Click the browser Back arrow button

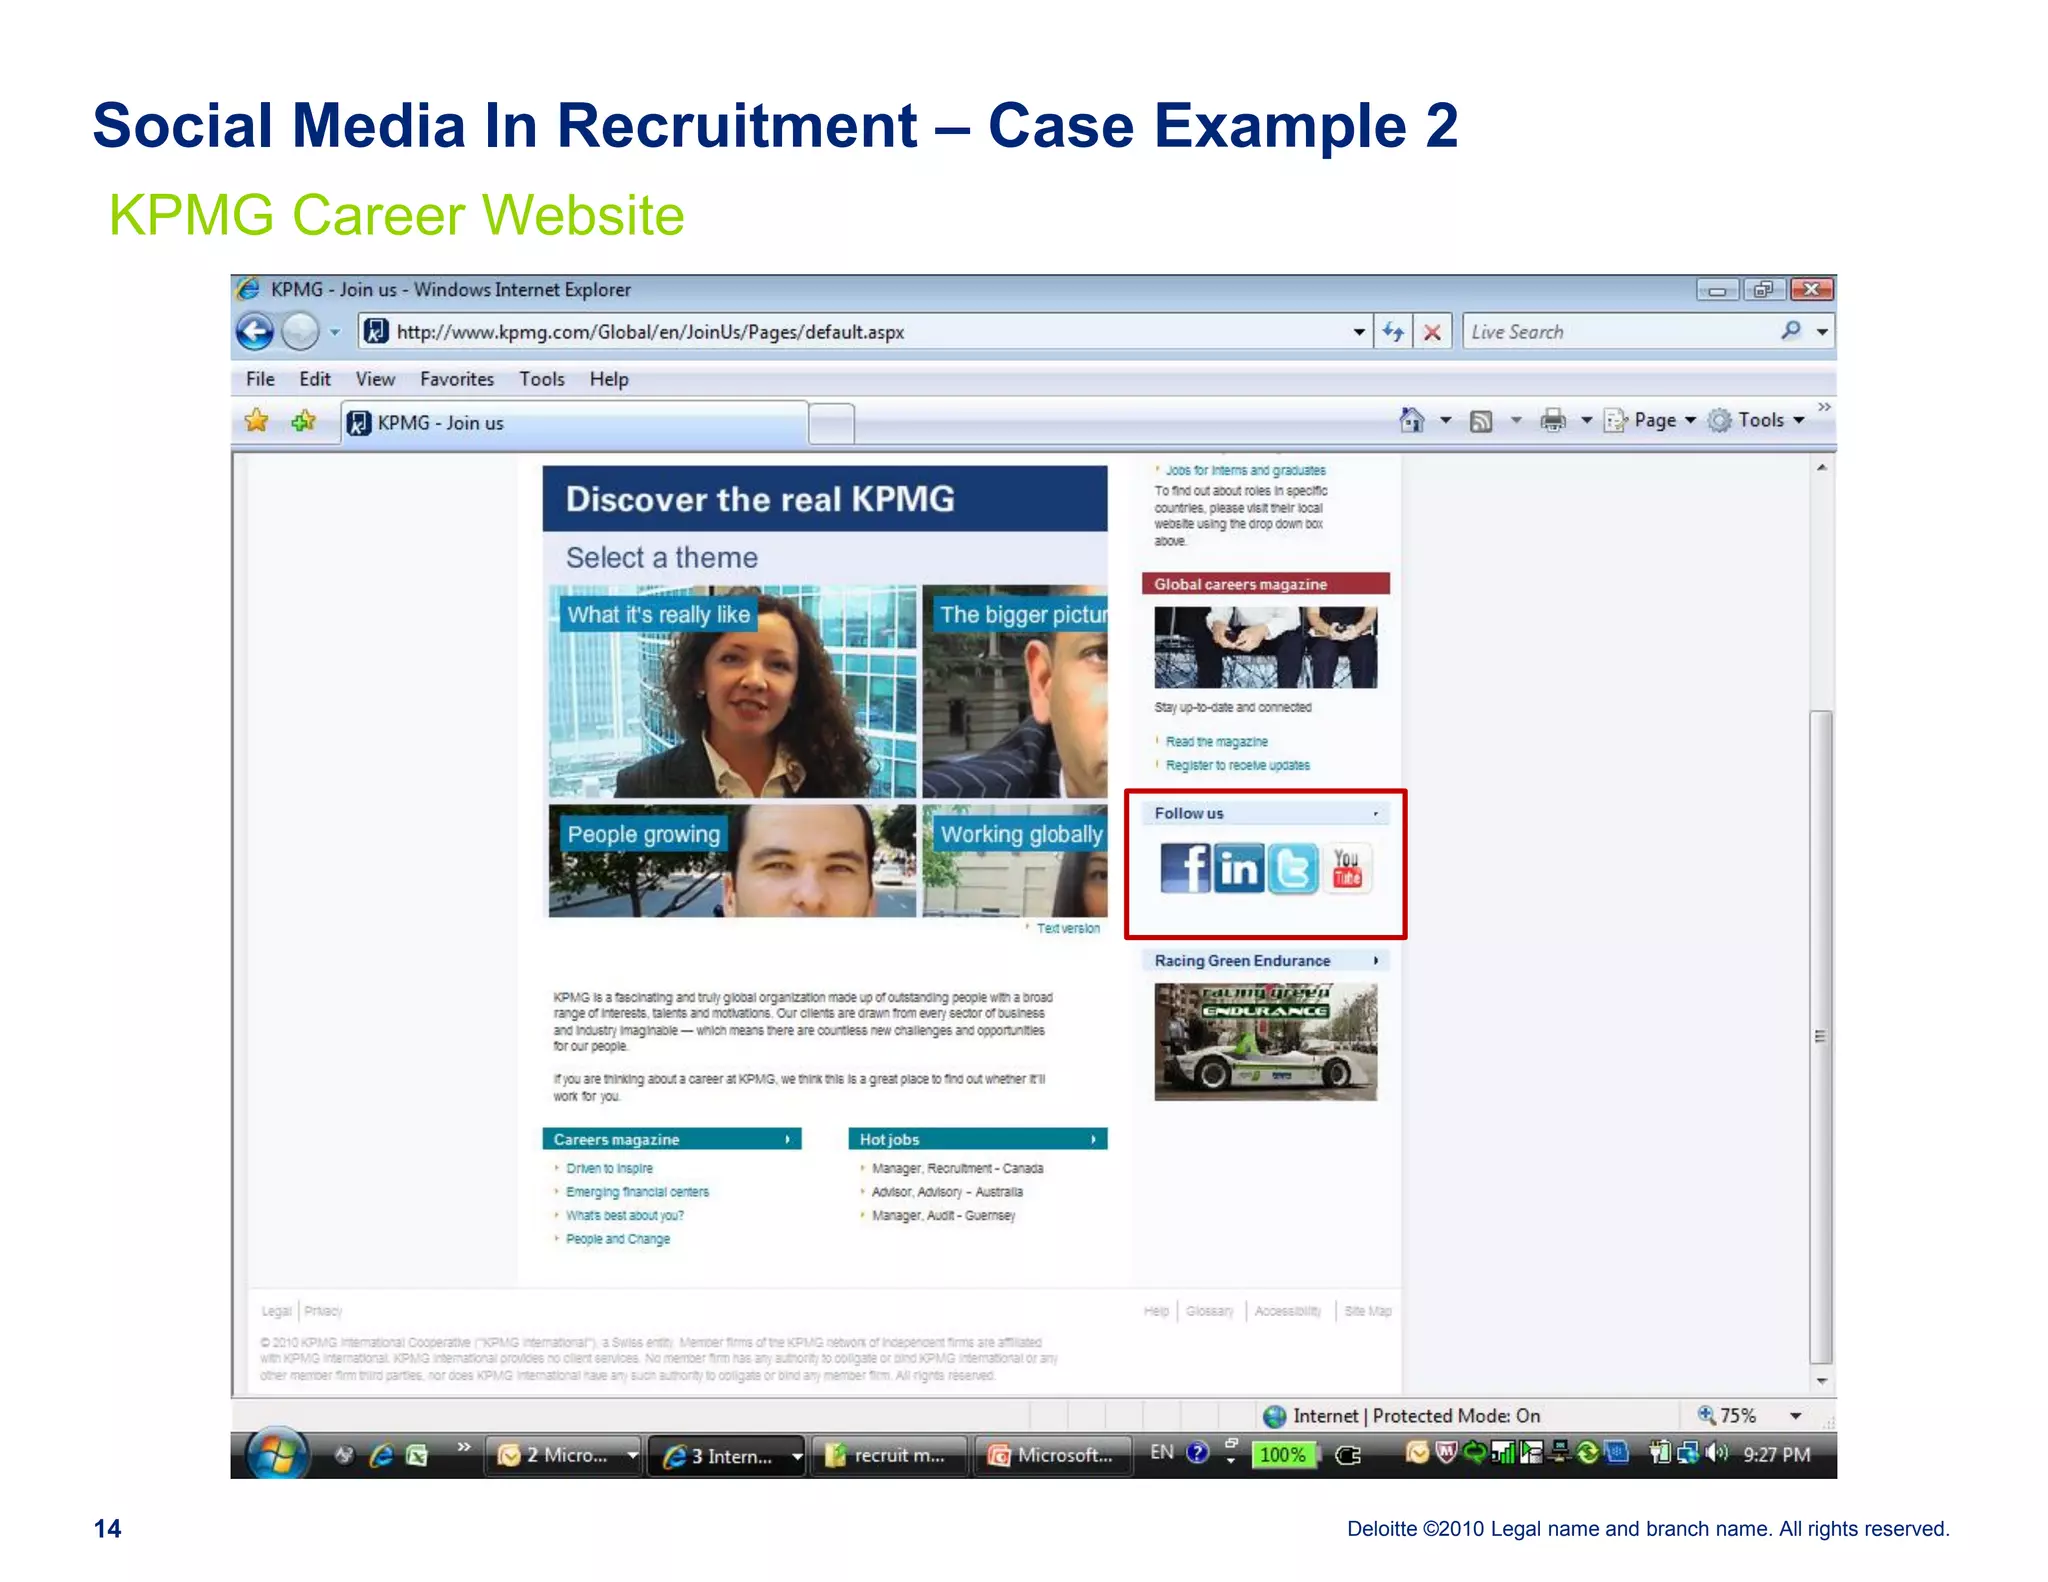tap(255, 331)
